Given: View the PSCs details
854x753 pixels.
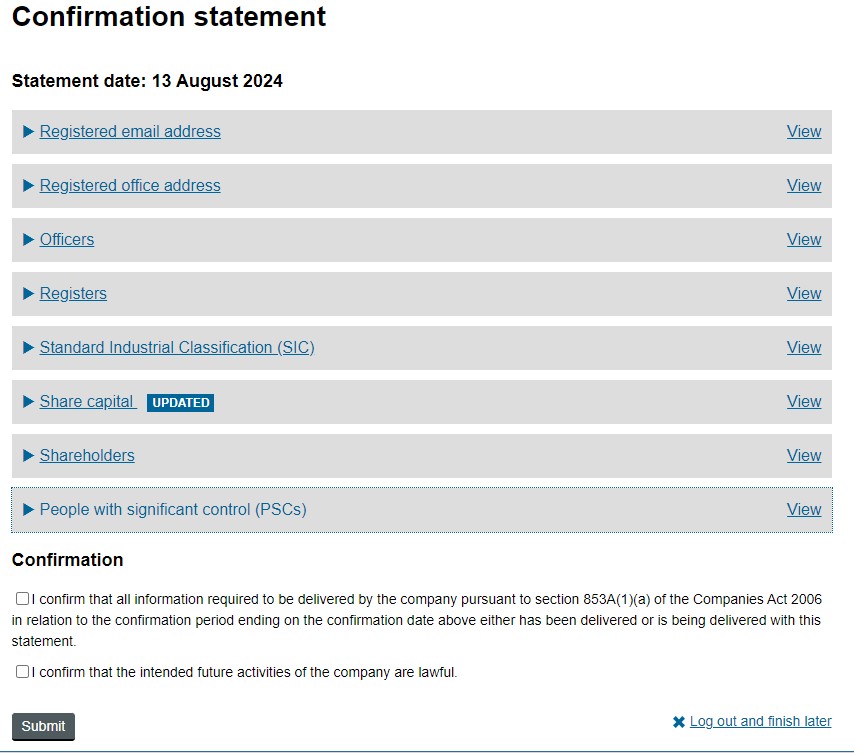Looking at the screenshot, I should tap(804, 509).
